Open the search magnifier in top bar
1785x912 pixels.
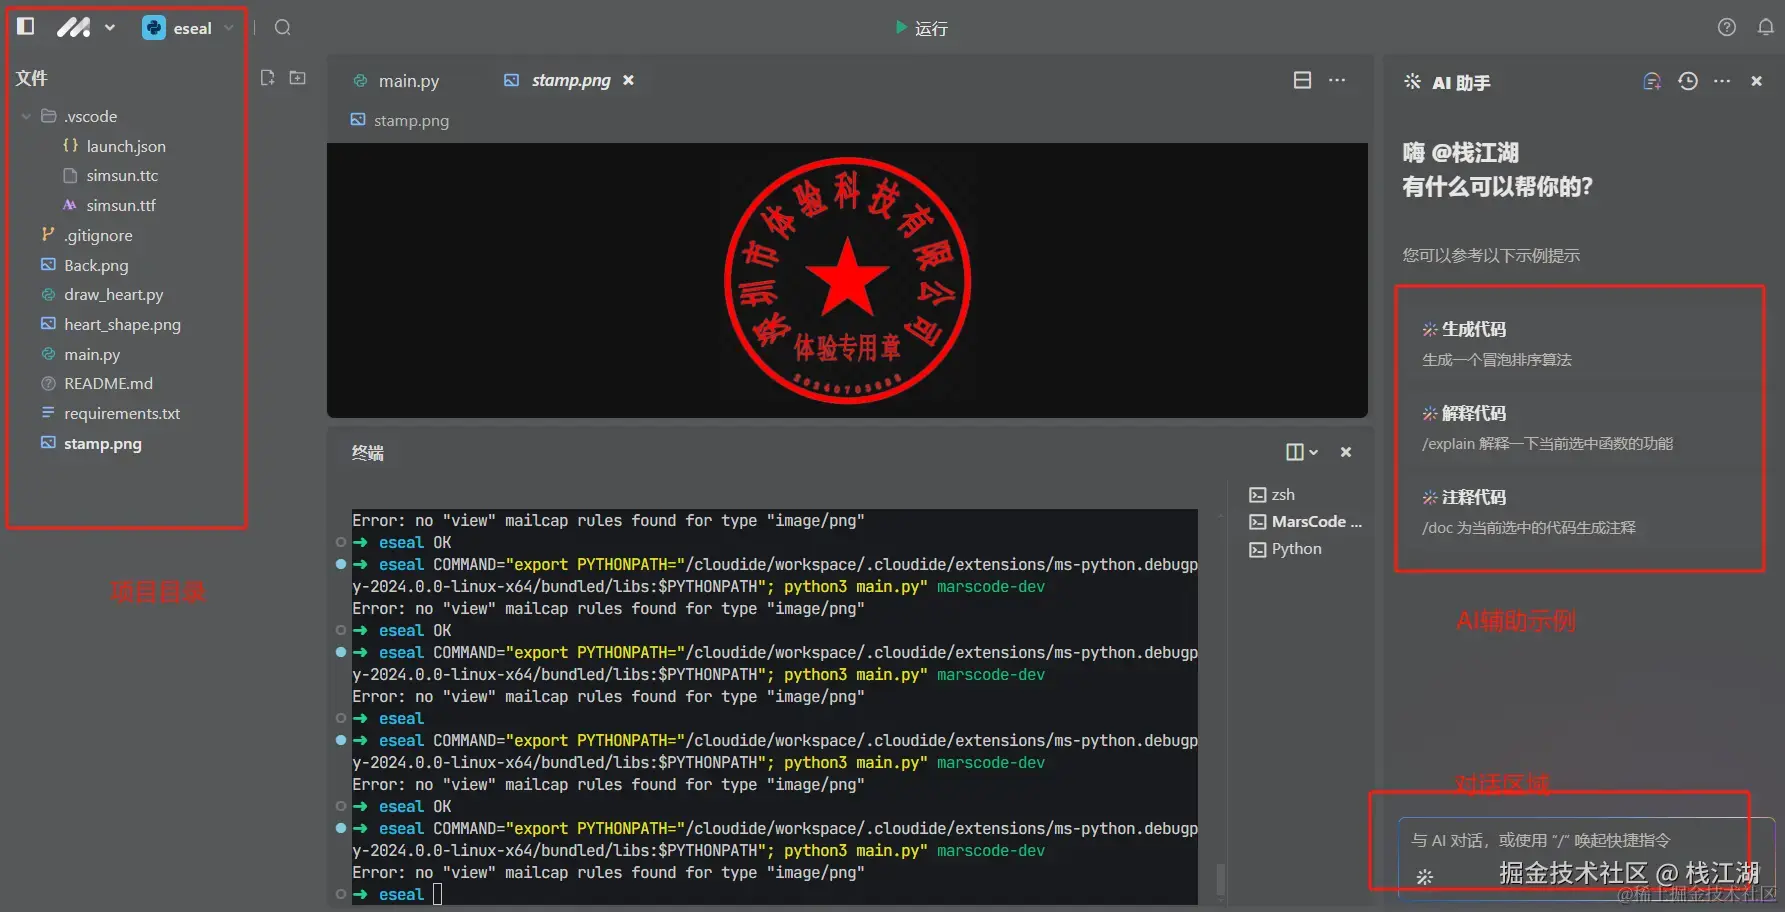coord(283,28)
